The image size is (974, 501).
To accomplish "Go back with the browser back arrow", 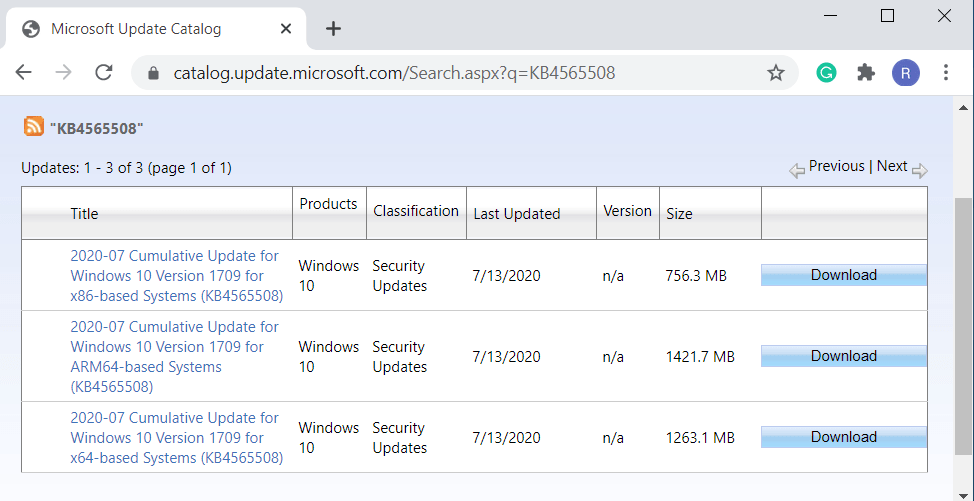I will 24,73.
